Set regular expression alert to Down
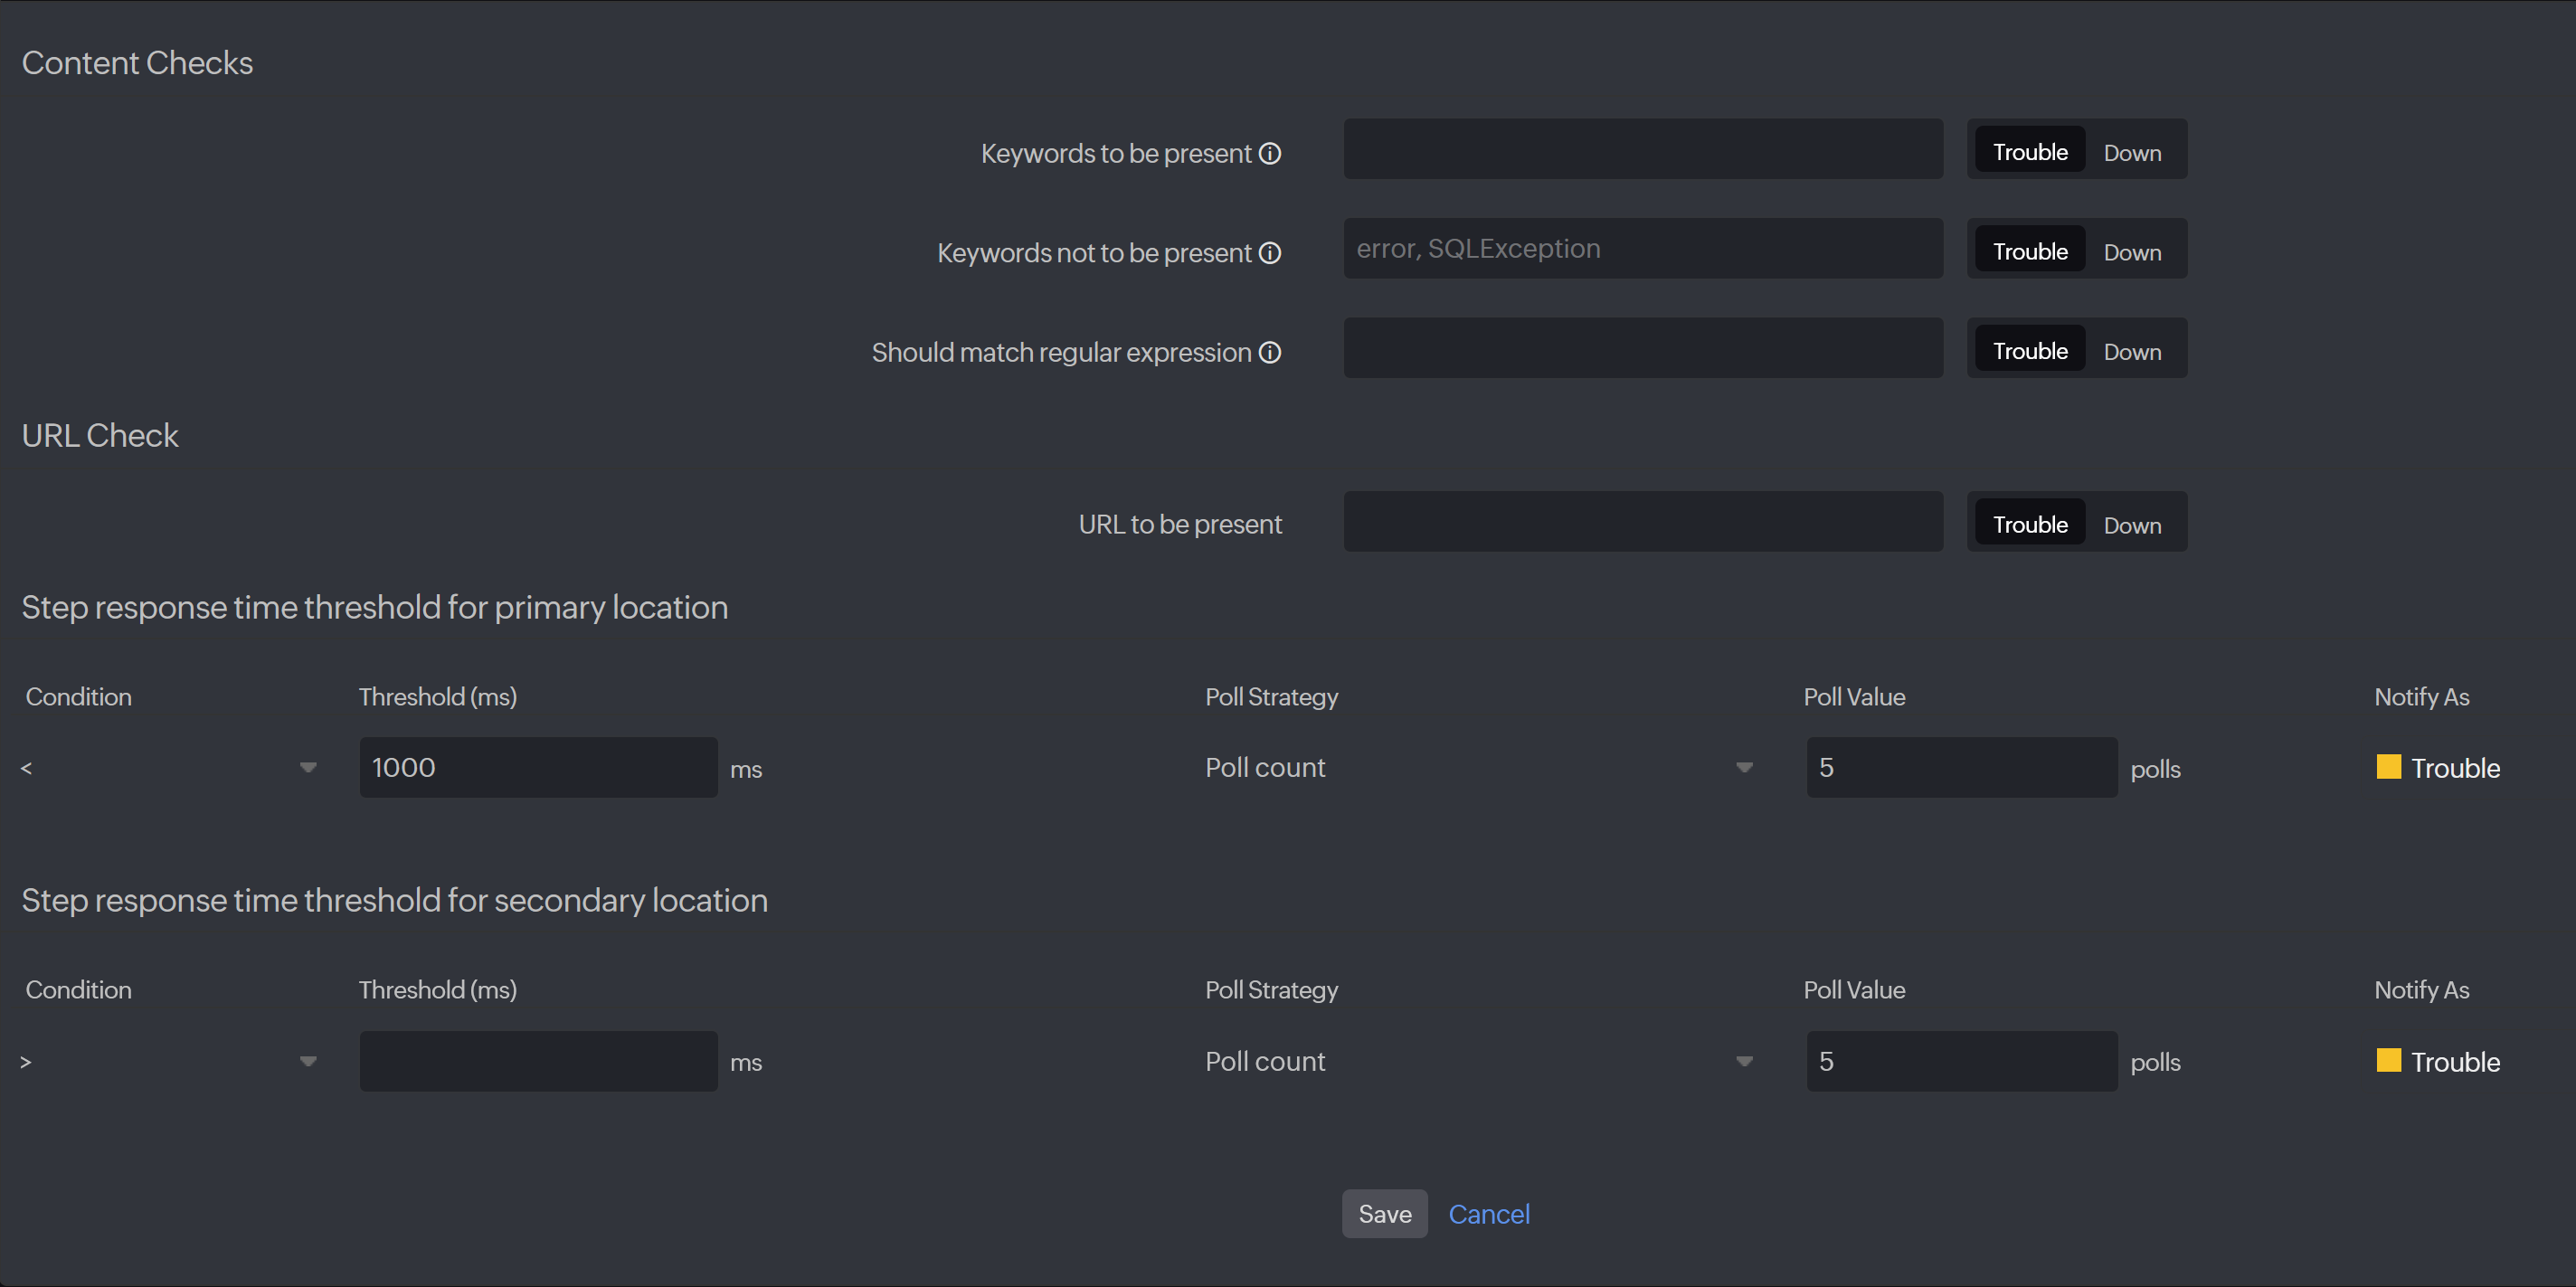Viewport: 2576px width, 1287px height. 2131,352
